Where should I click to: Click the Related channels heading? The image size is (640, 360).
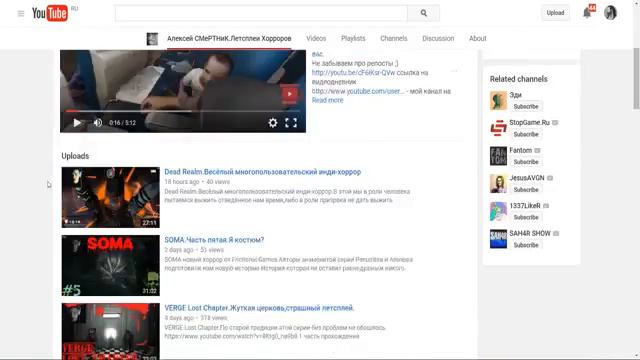pyautogui.click(x=518, y=79)
